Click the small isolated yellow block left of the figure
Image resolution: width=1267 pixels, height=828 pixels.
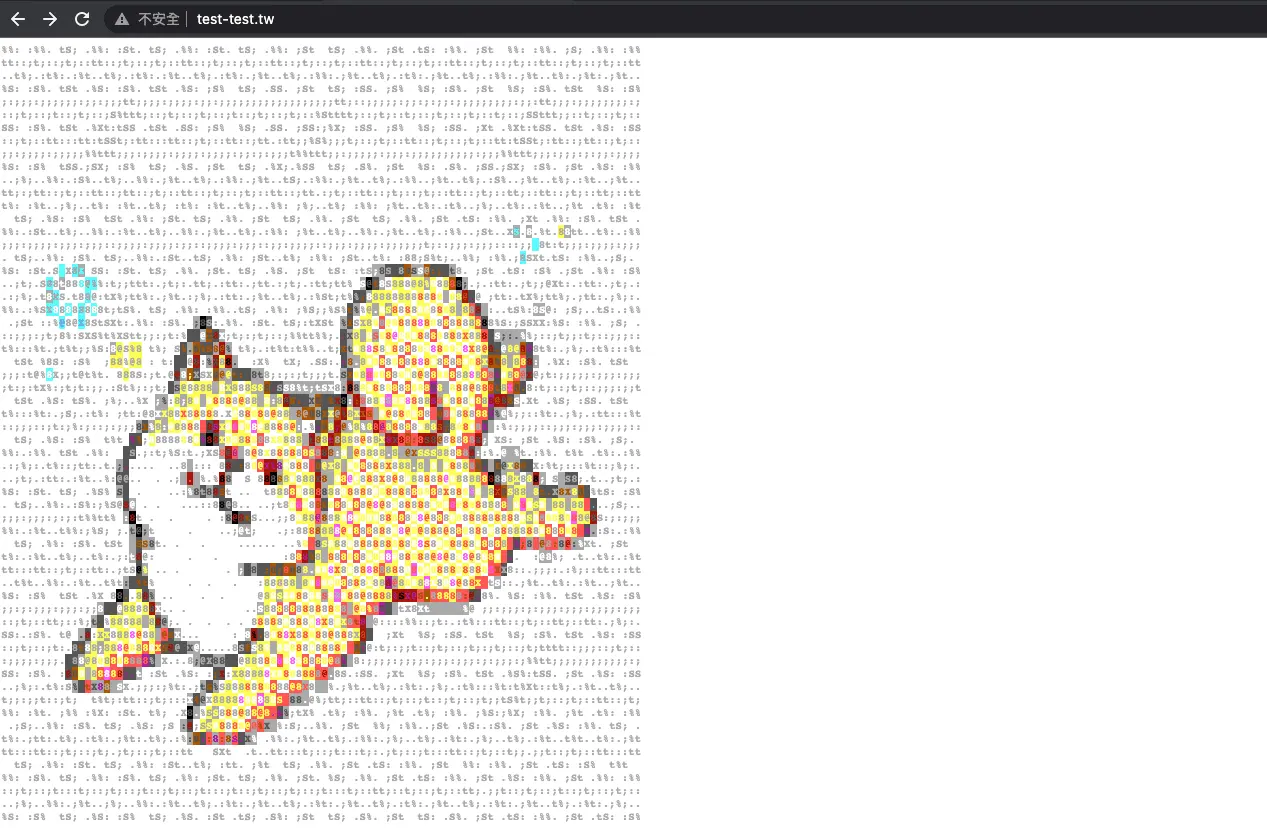pyautogui.click(x=127, y=351)
